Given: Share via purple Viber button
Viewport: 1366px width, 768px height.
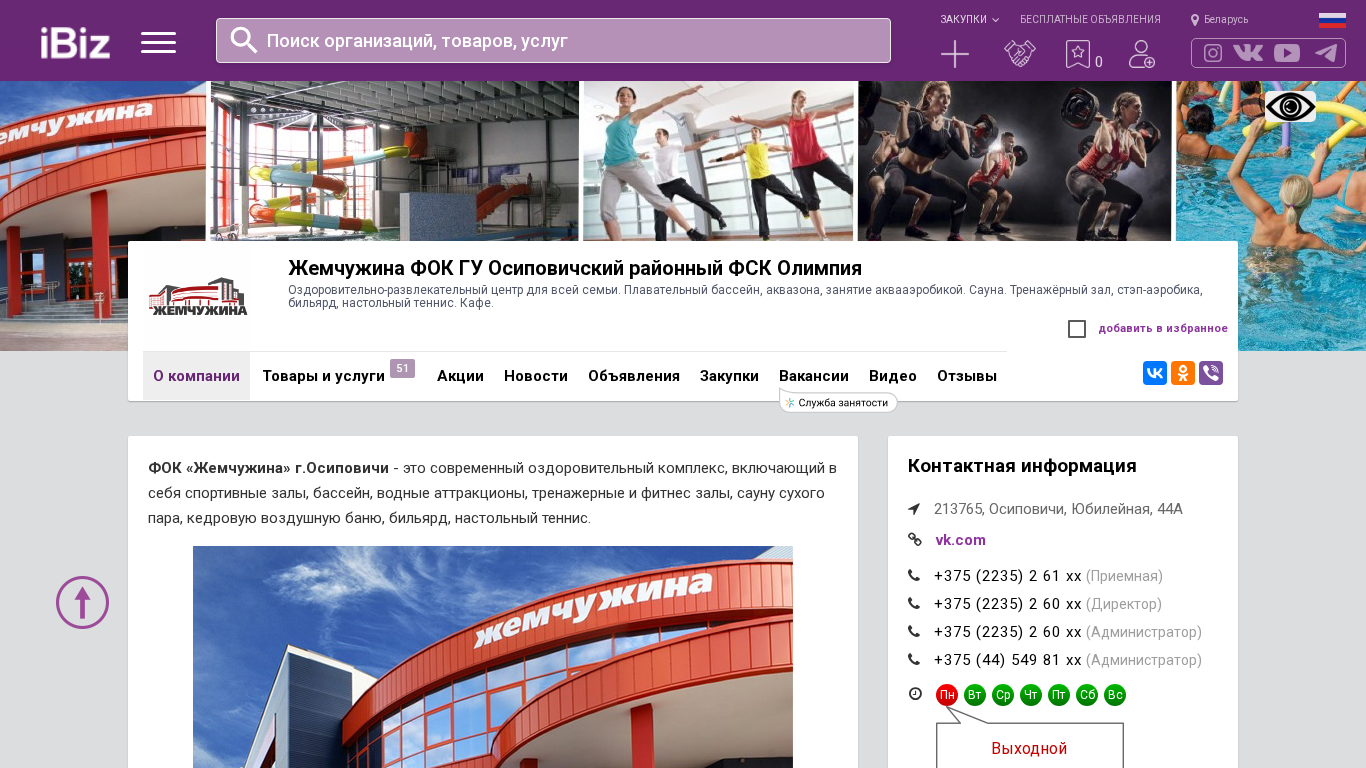Looking at the screenshot, I should point(1211,373).
